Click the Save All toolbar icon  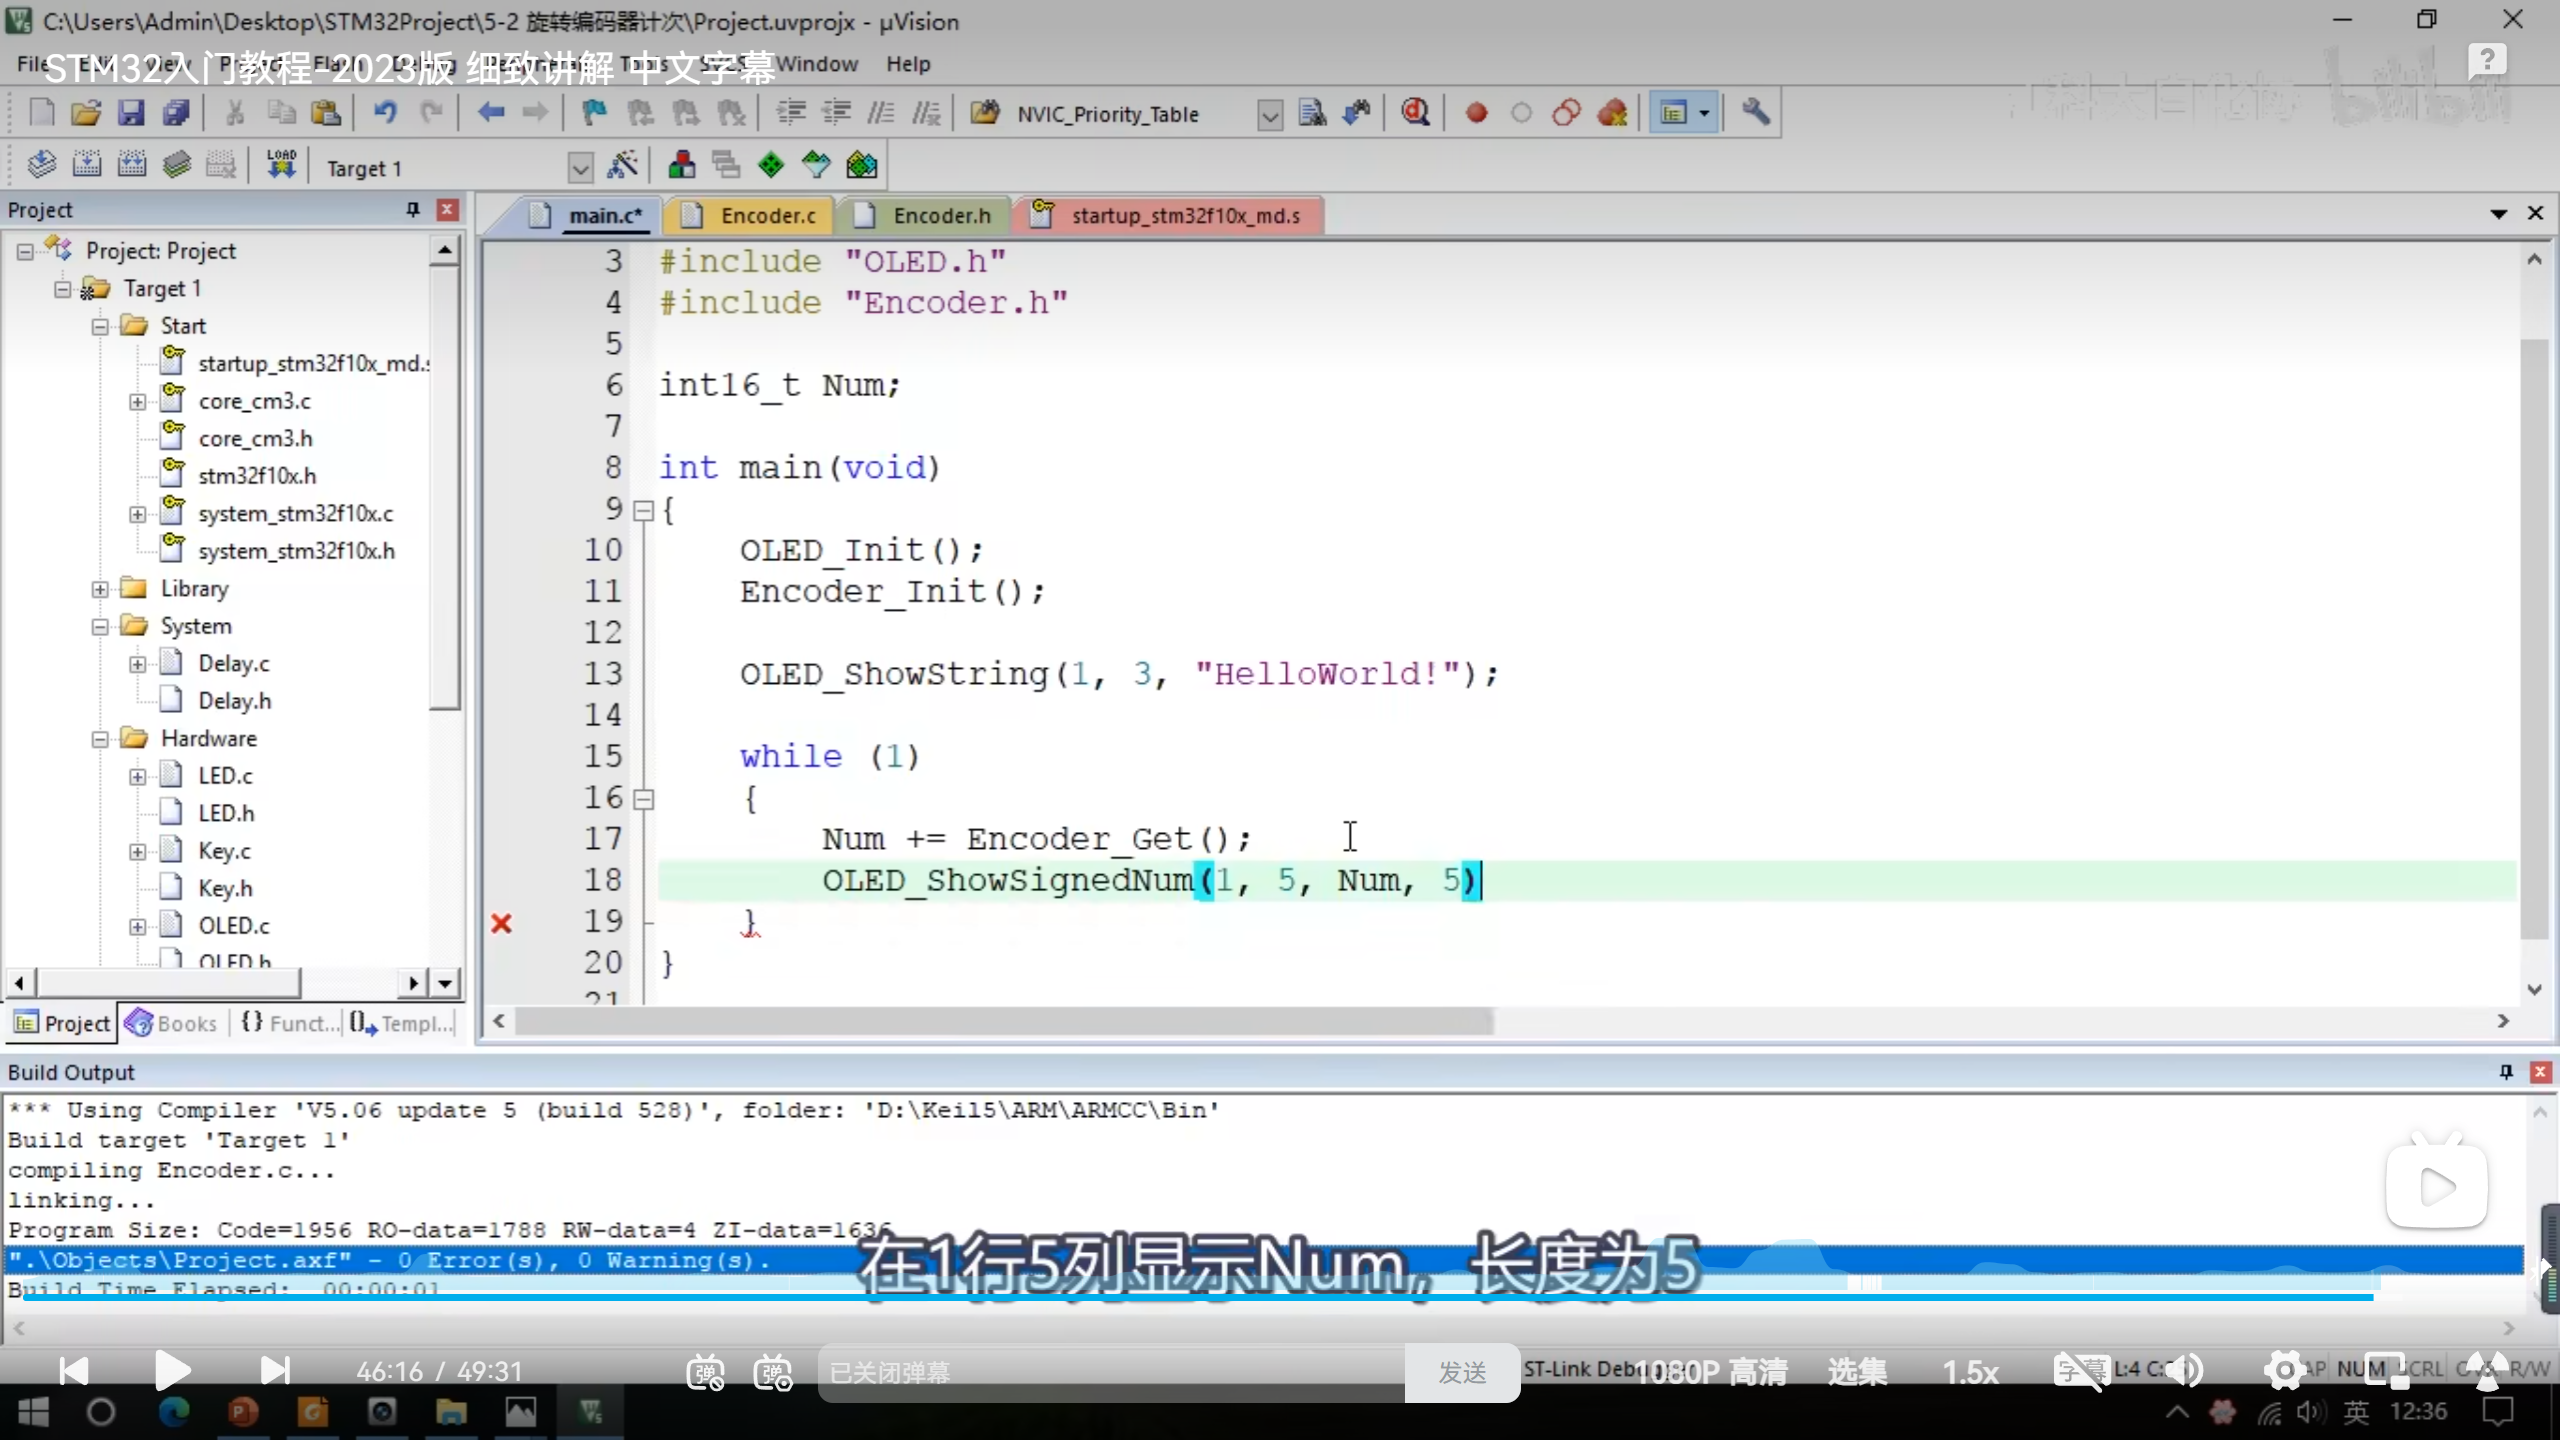[x=176, y=113]
